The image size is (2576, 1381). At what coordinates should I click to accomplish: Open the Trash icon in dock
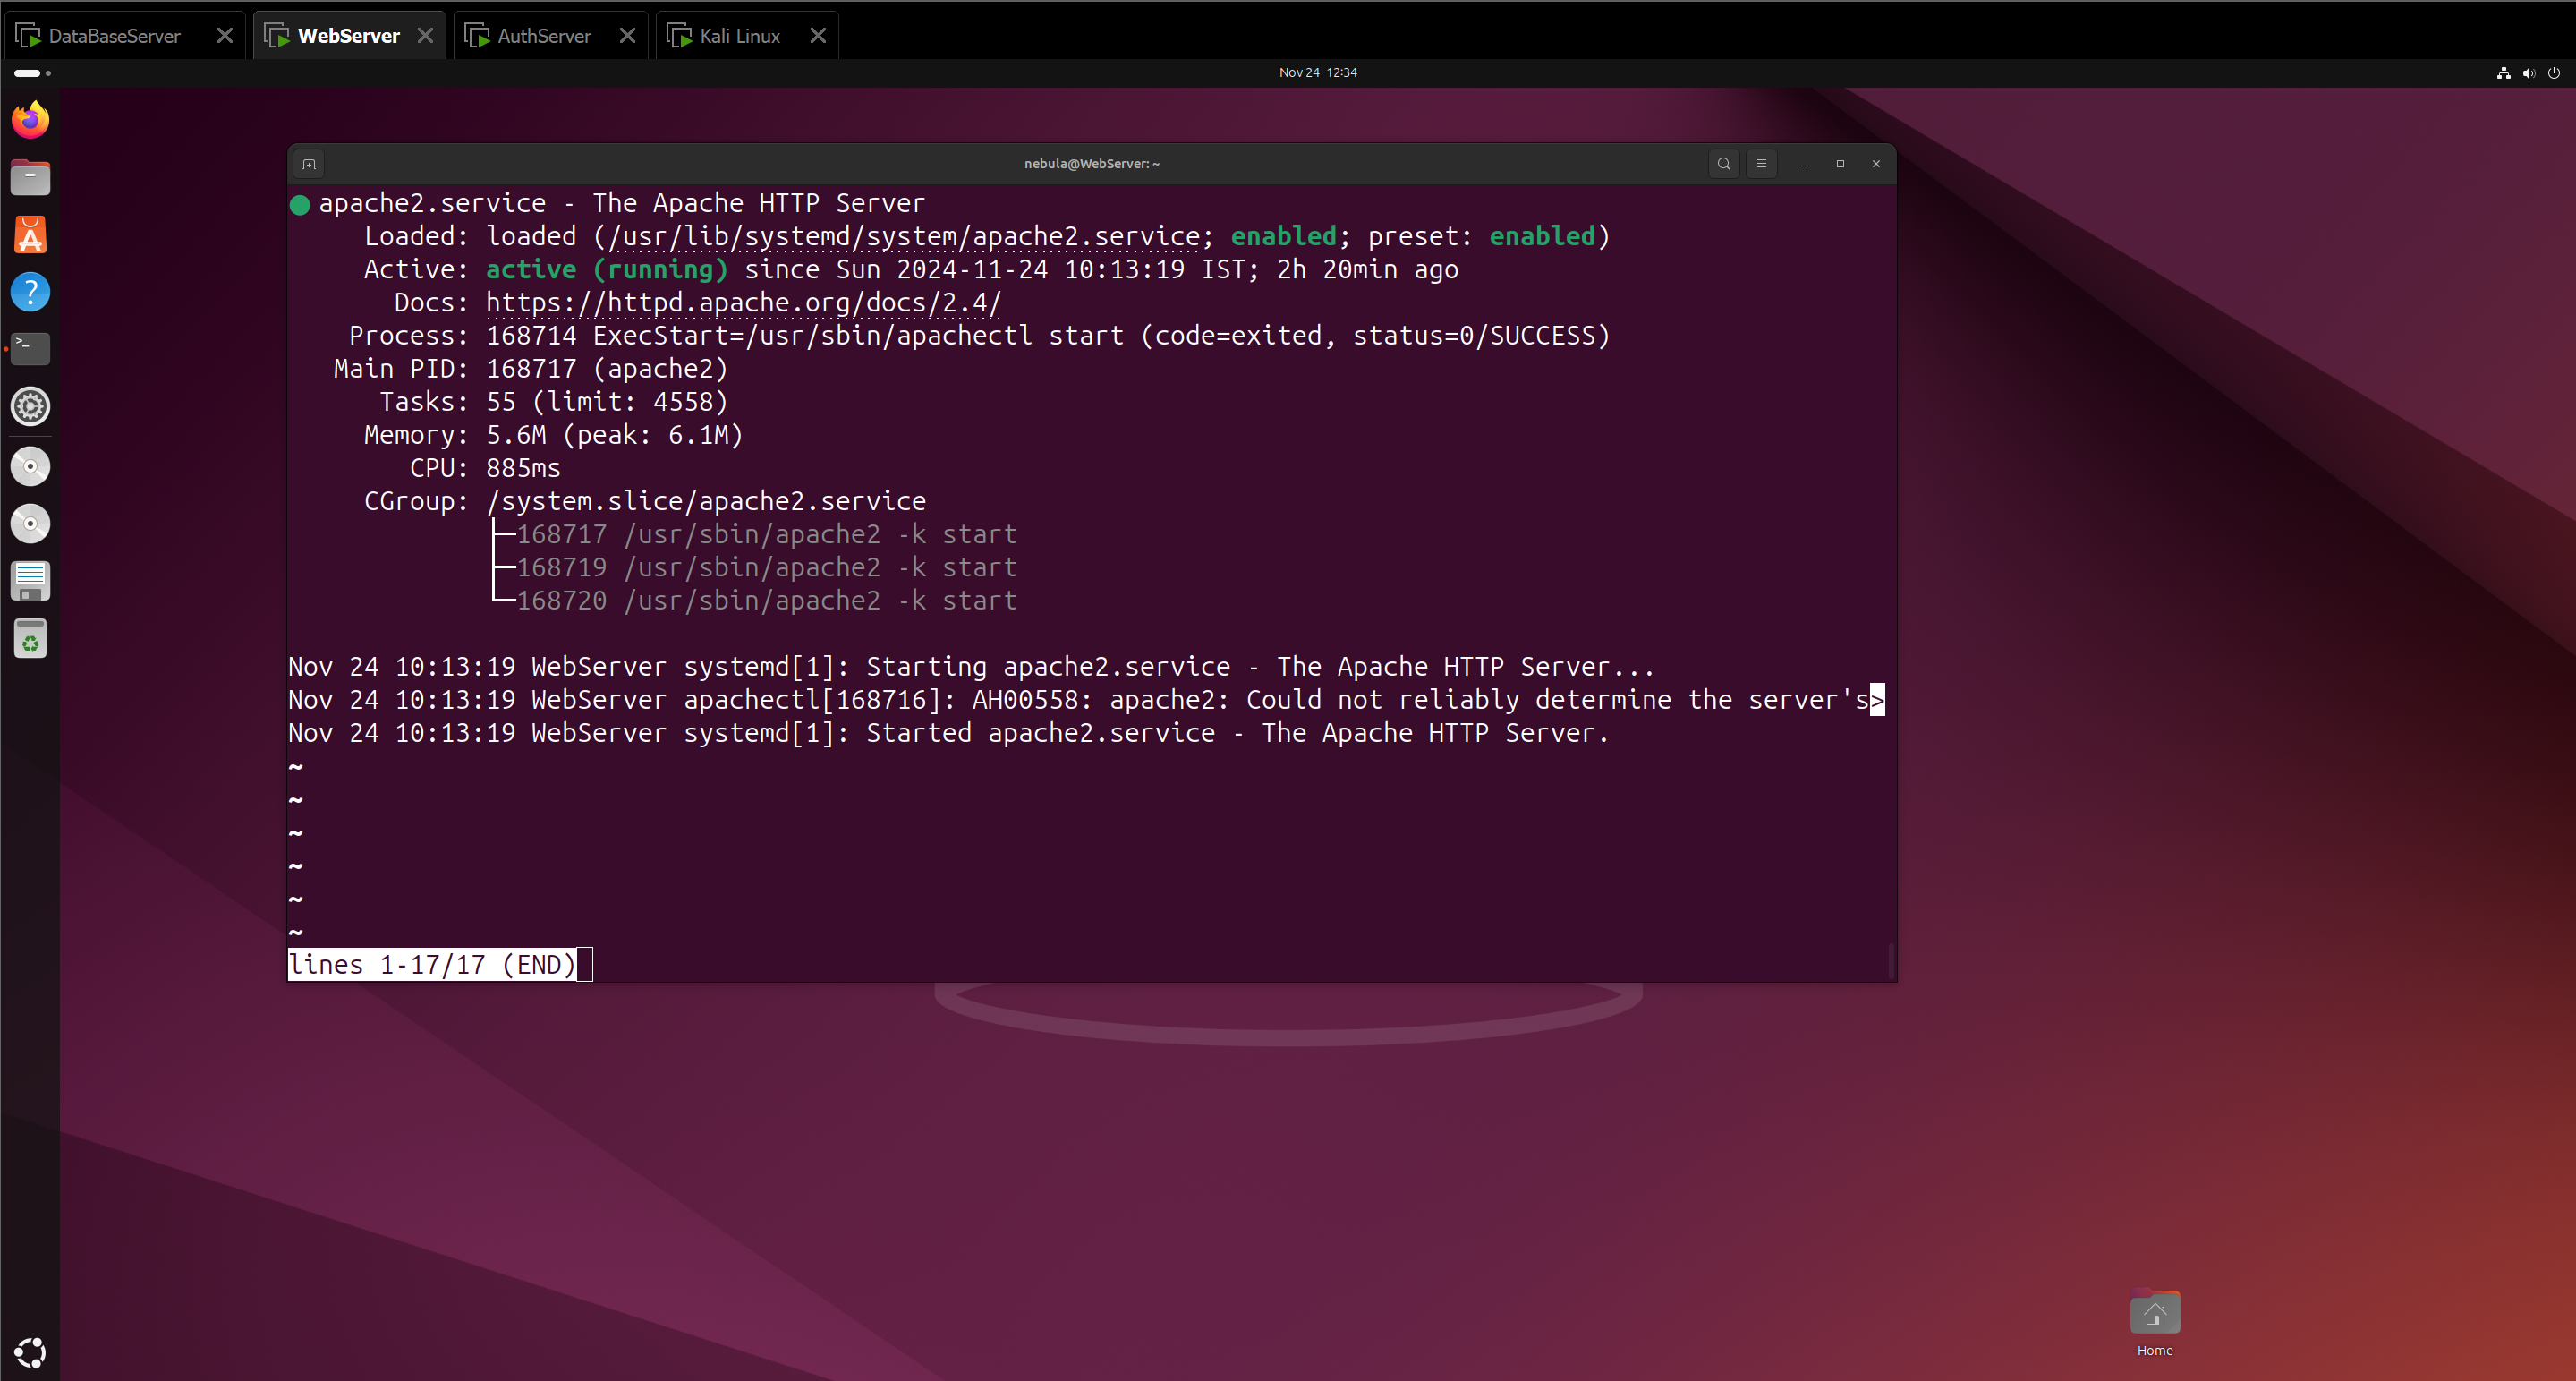point(30,640)
